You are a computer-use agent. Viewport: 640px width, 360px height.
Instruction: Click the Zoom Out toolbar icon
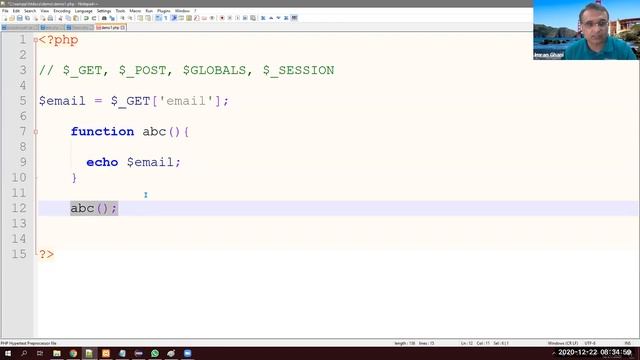click(130, 18)
